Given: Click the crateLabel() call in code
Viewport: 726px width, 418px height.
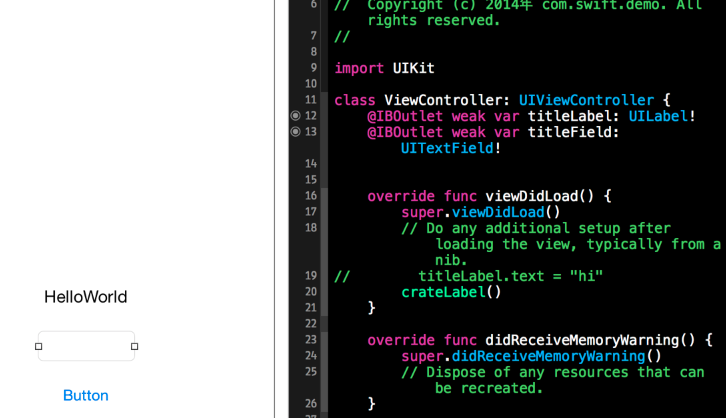Looking at the screenshot, I should pos(451,292).
